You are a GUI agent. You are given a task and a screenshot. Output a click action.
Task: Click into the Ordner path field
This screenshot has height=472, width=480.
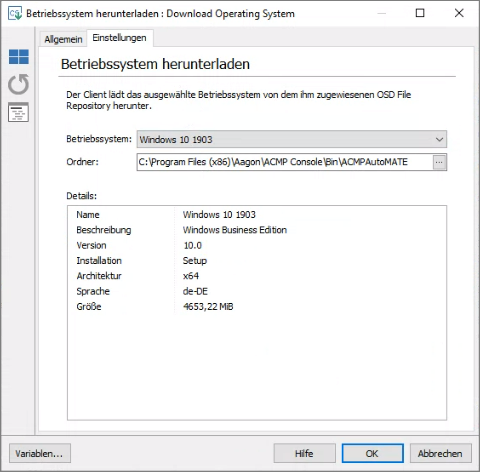click(x=285, y=162)
